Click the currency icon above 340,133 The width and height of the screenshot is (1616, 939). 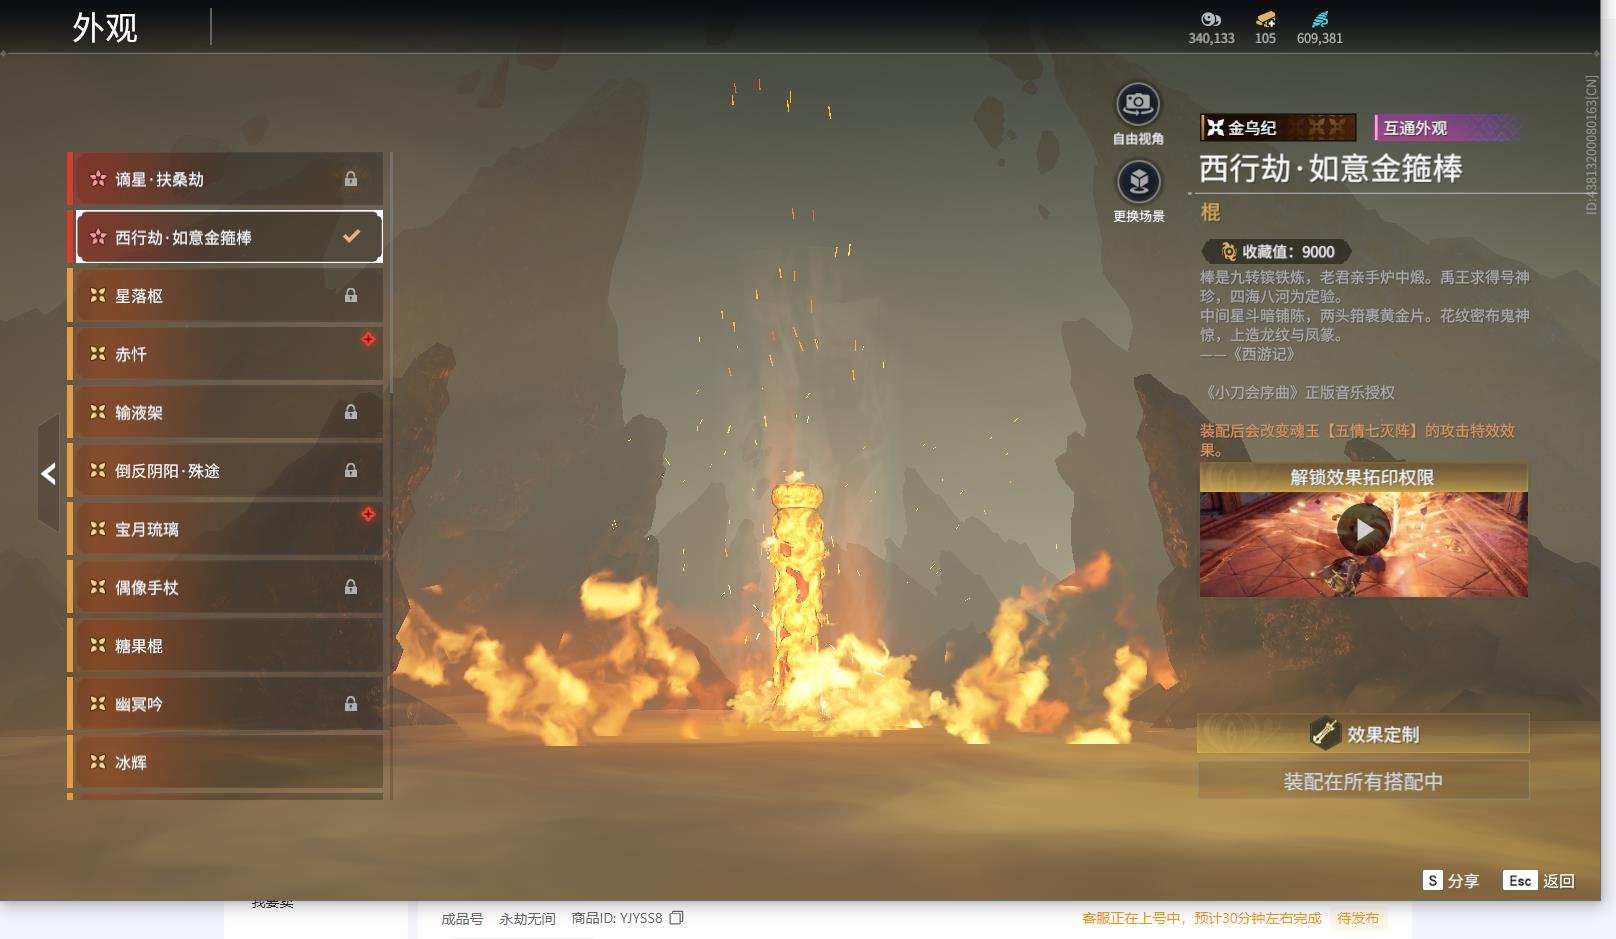[1211, 19]
